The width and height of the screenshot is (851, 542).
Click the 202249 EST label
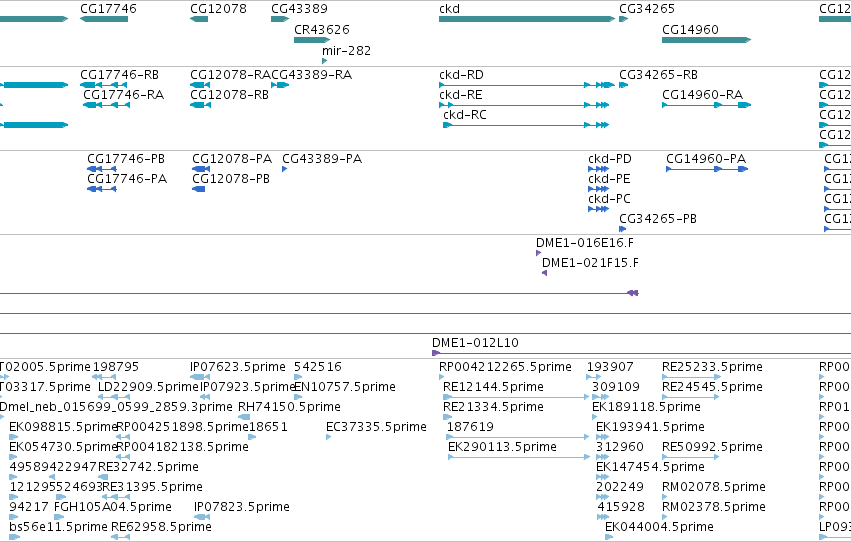[620, 487]
